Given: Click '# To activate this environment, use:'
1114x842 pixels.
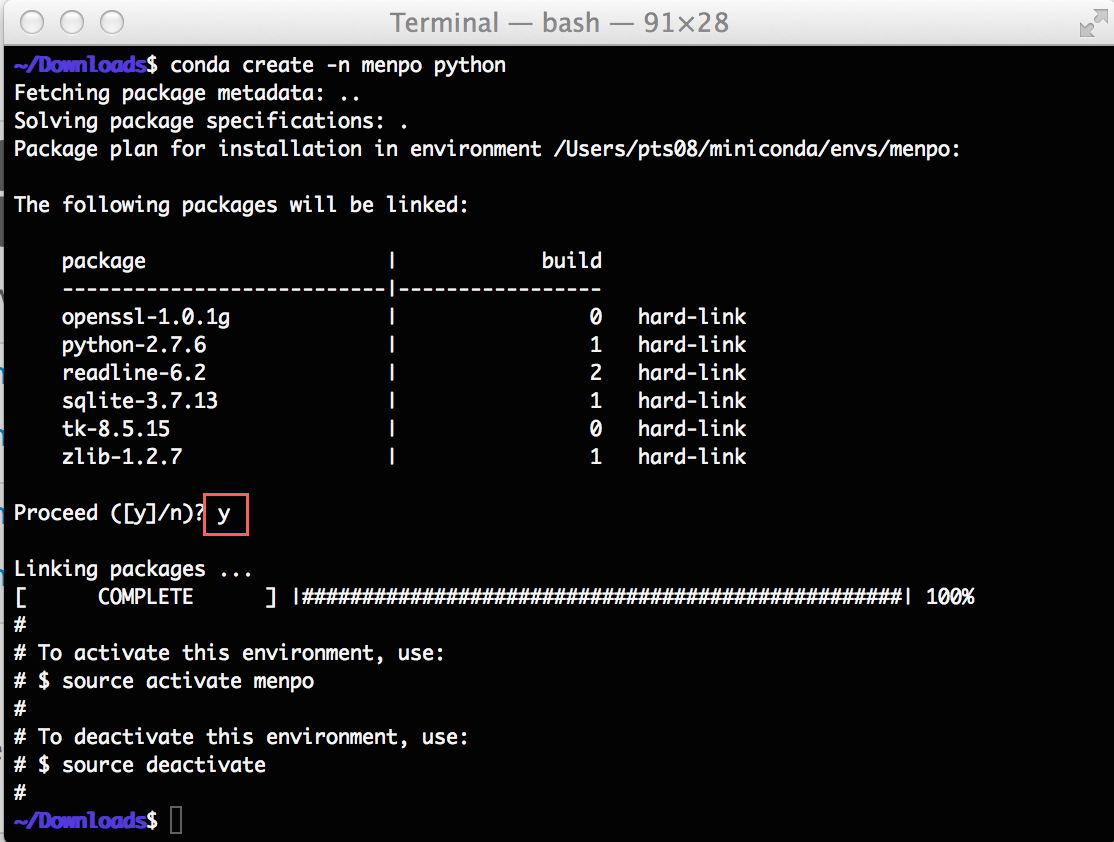Looking at the screenshot, I should click(x=229, y=653).
